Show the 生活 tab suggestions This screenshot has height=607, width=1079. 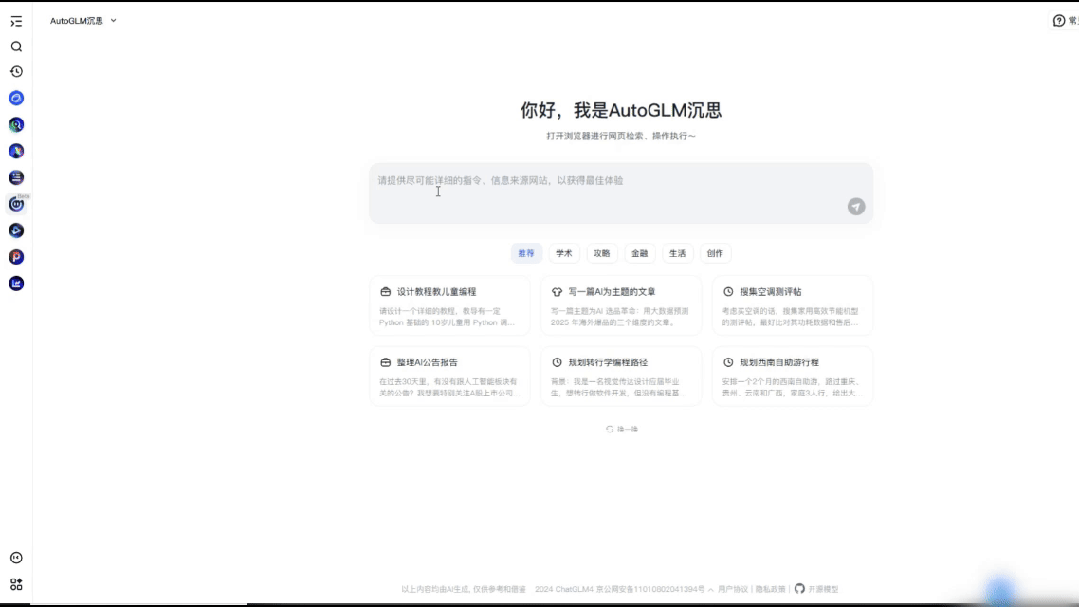[x=677, y=253]
